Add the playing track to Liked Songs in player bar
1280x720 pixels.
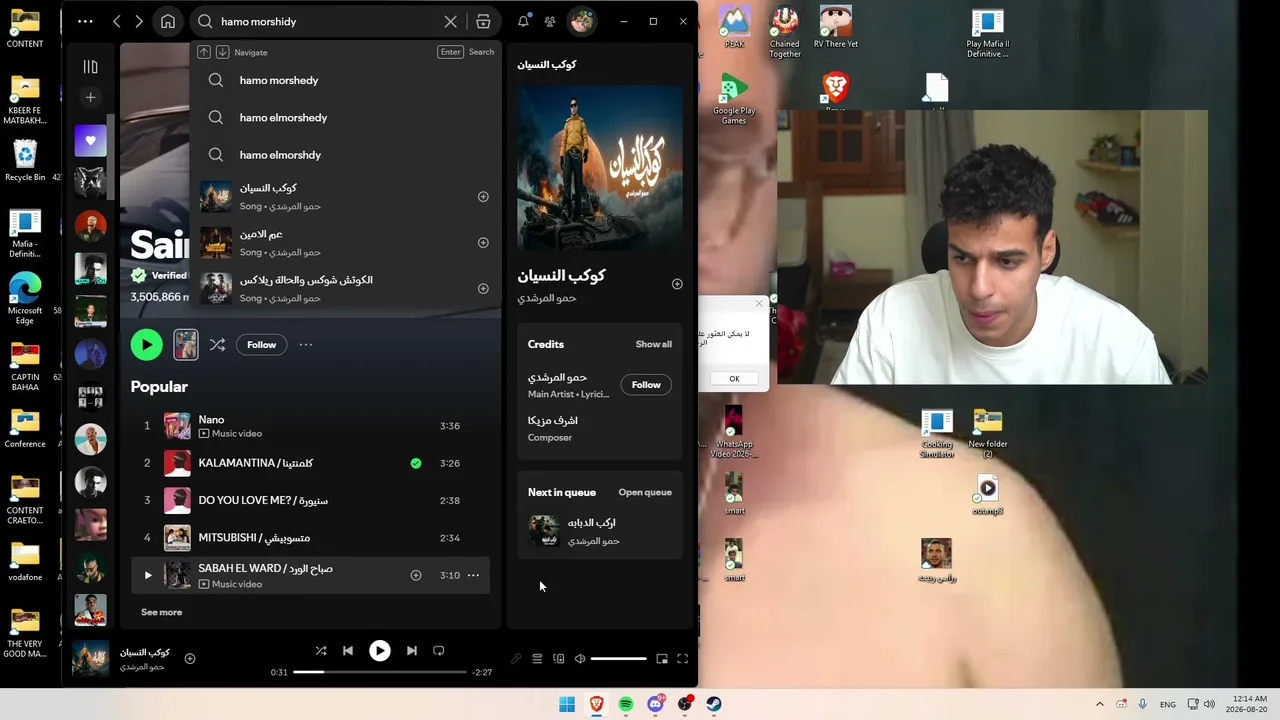tap(190, 659)
